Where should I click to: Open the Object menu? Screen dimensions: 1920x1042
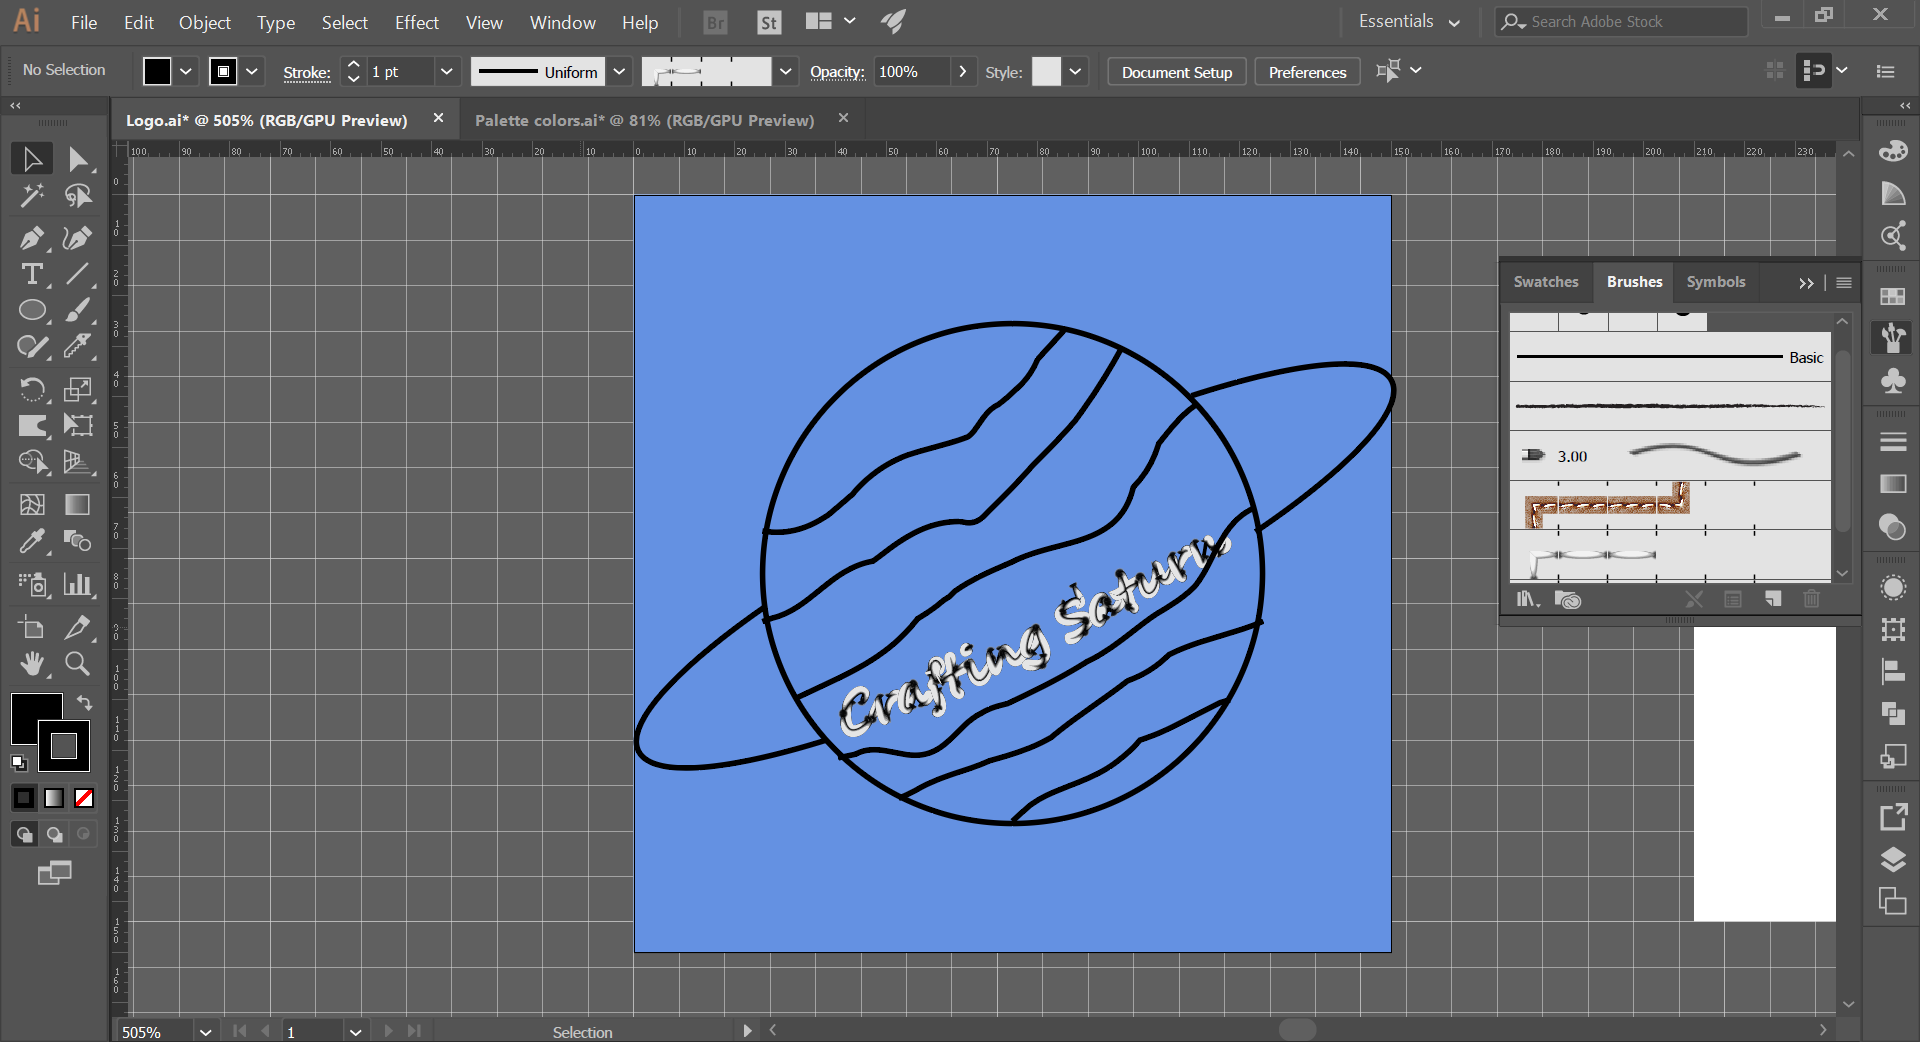click(205, 22)
